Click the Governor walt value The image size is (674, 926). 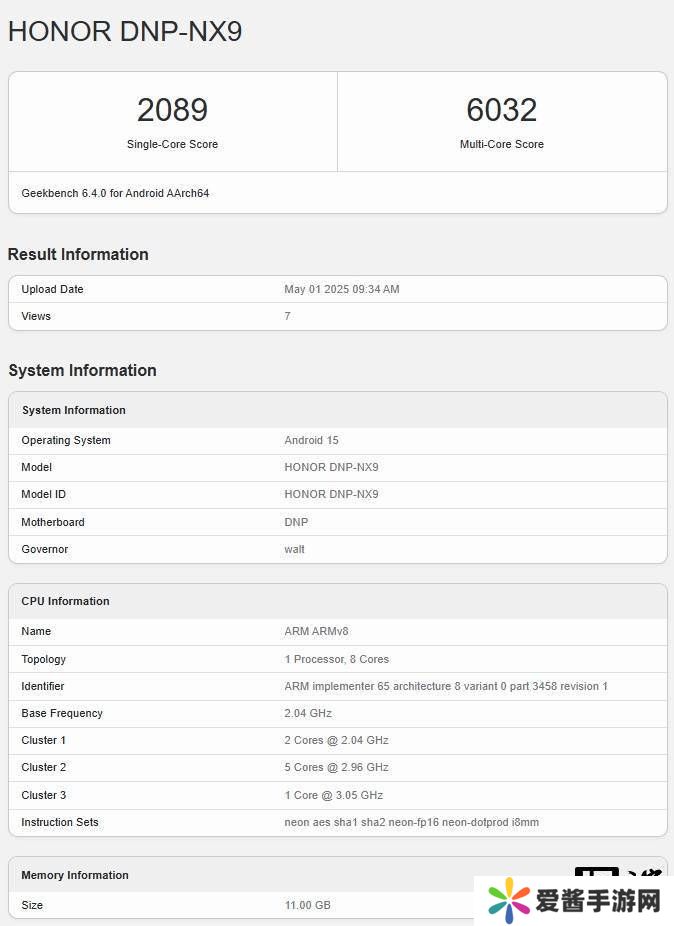(x=295, y=549)
